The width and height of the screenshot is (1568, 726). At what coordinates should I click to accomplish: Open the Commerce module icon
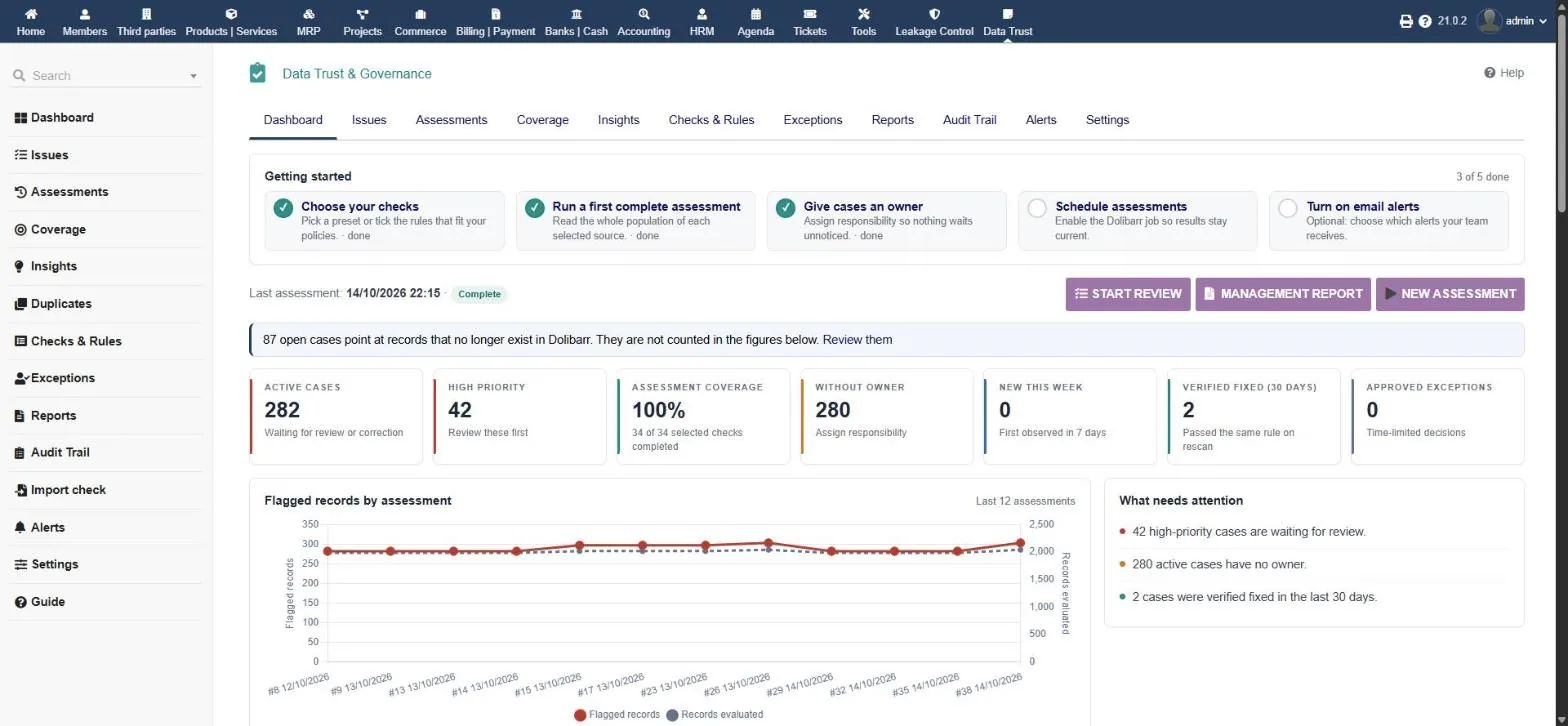(x=420, y=15)
